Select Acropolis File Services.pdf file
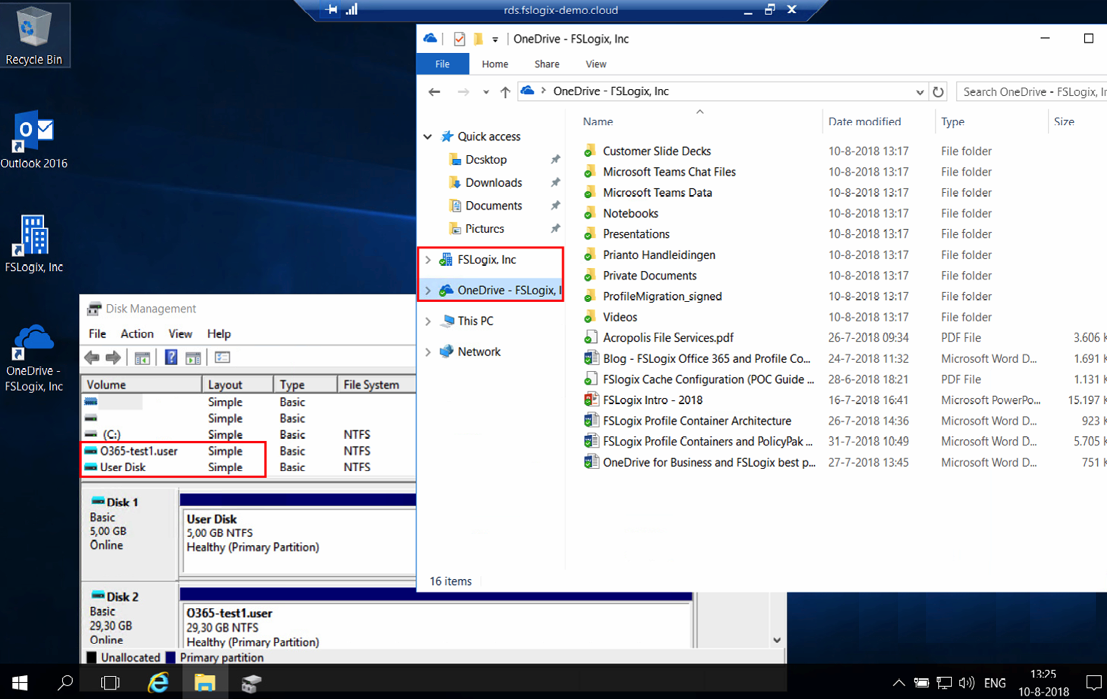 pos(668,337)
